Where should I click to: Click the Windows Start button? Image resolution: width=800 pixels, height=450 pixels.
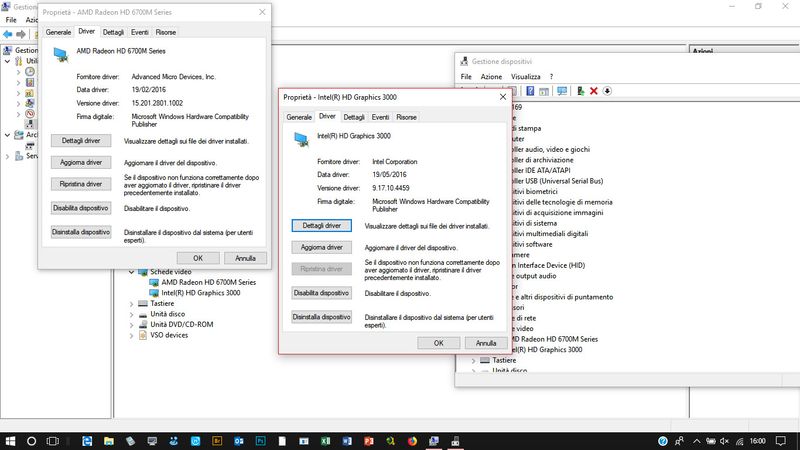[10, 441]
